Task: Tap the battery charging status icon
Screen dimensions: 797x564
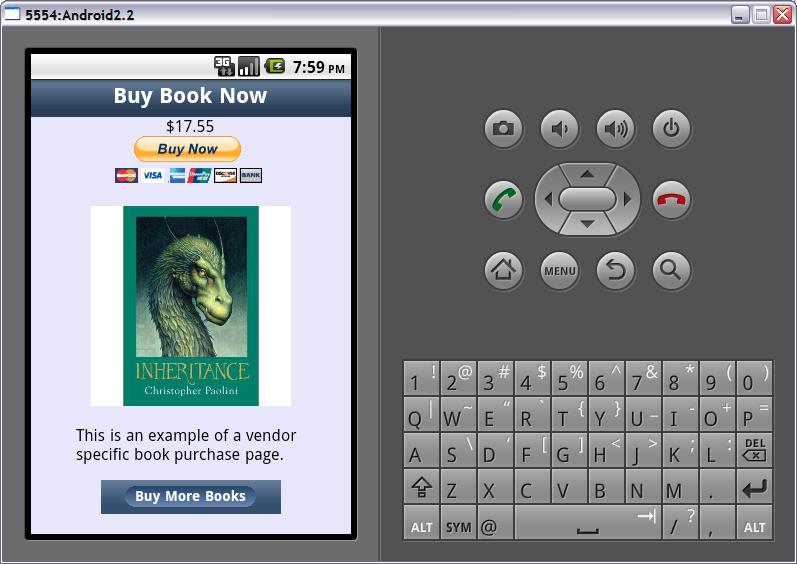Action: (x=275, y=67)
